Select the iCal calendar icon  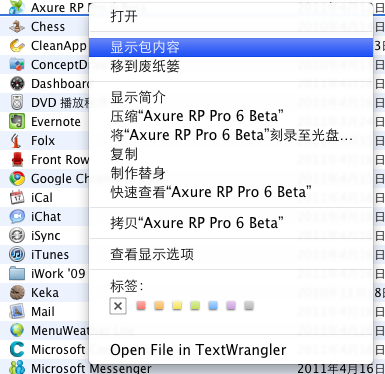(x=17, y=198)
